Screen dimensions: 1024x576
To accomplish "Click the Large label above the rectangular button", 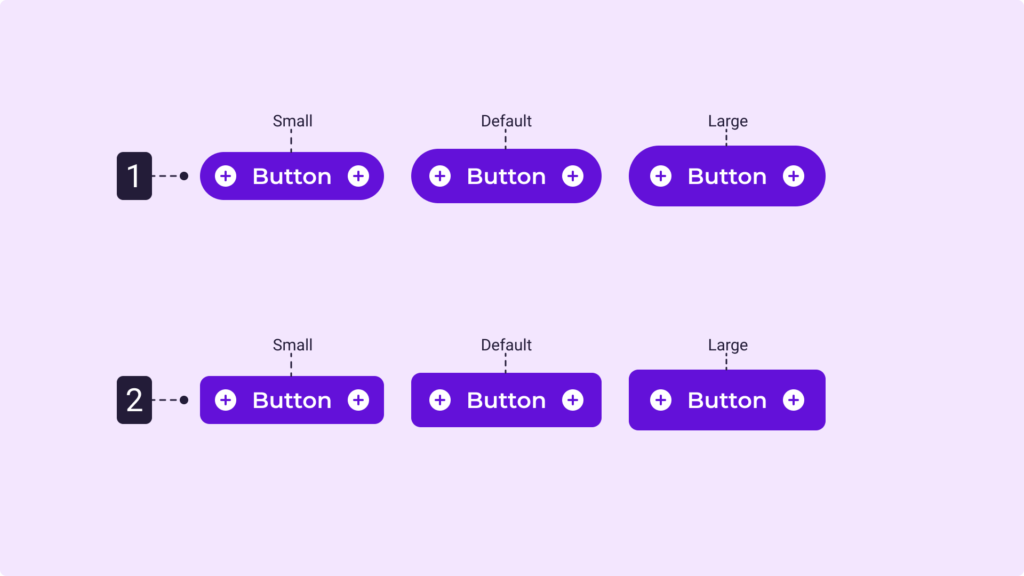I will (x=727, y=345).
